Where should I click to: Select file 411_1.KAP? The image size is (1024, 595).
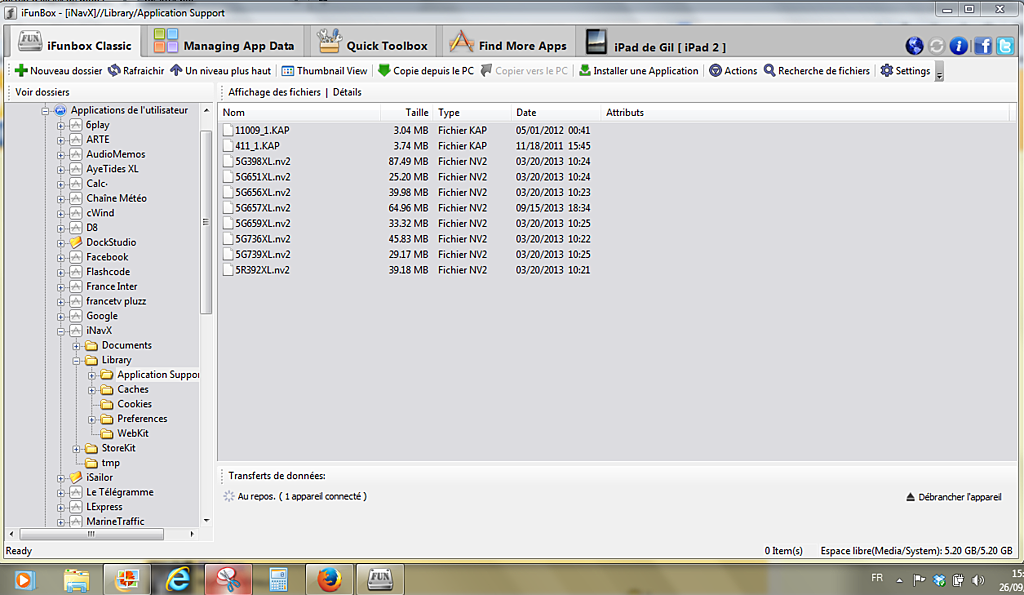coord(257,146)
